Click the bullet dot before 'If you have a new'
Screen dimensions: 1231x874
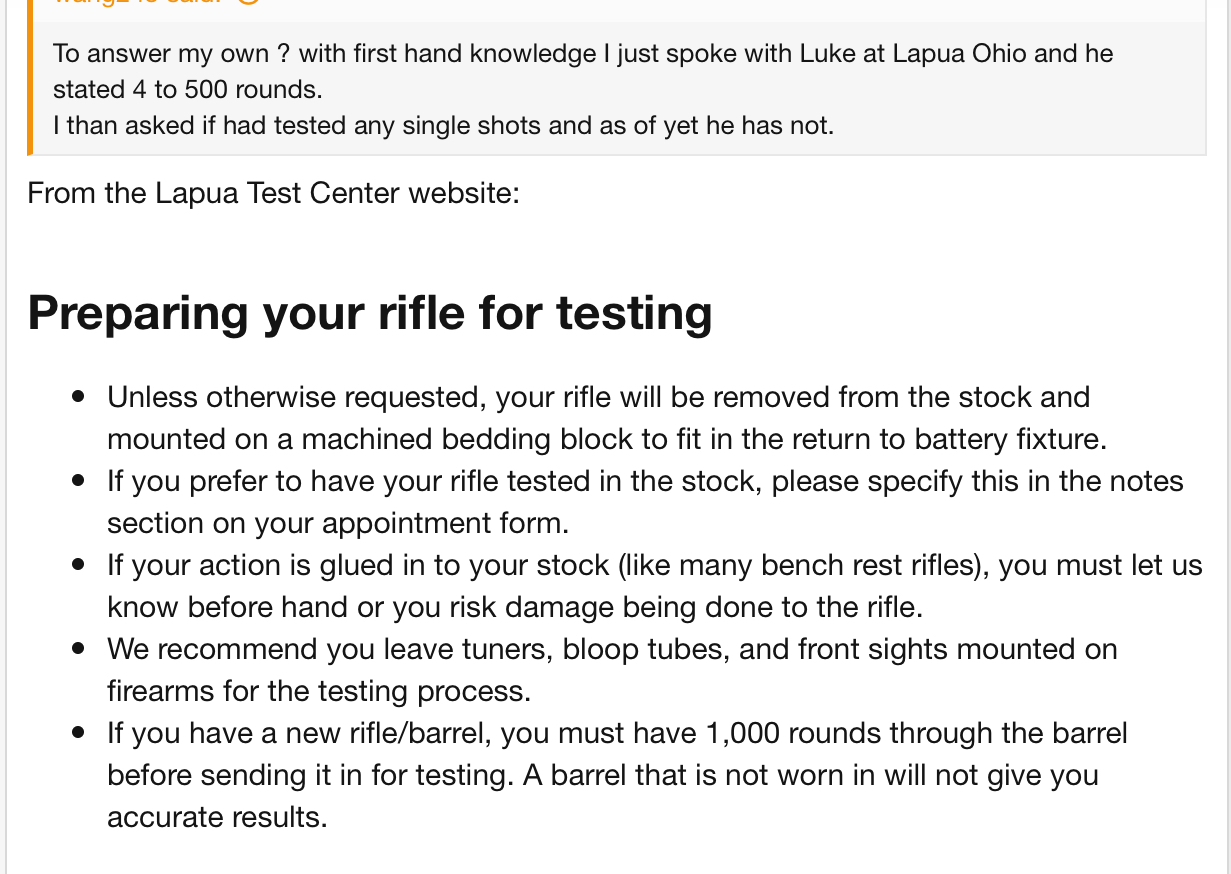(79, 733)
